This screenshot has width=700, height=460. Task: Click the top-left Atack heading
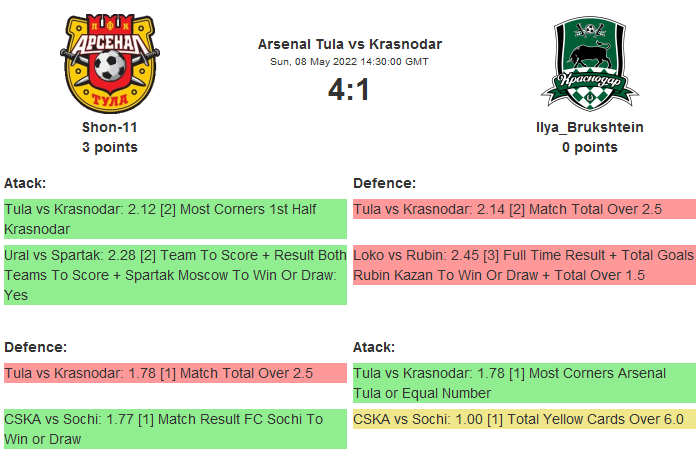(25, 183)
